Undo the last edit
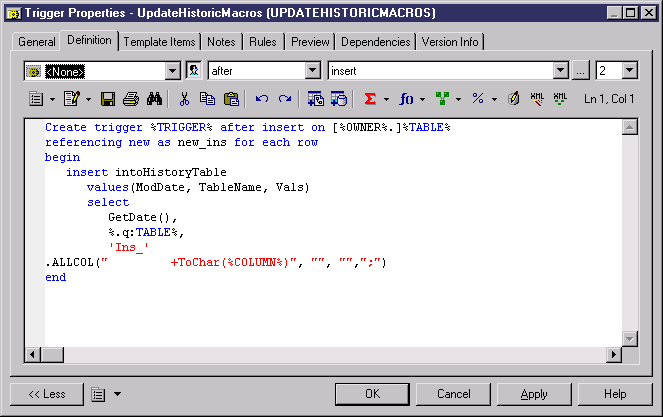Screen dimensions: 663x417 (x=262, y=99)
